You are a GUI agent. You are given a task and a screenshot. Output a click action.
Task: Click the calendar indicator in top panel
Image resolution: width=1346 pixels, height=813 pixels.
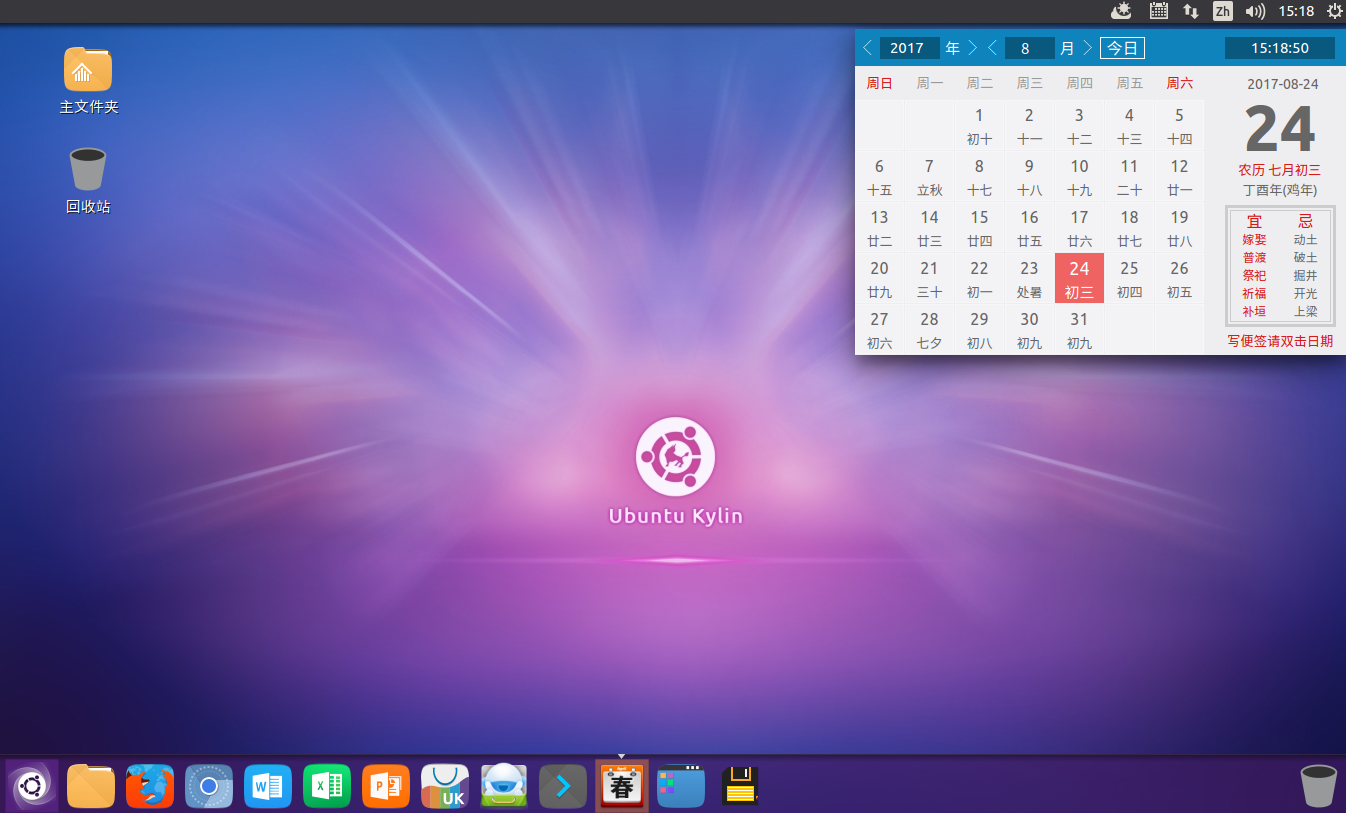(1159, 11)
